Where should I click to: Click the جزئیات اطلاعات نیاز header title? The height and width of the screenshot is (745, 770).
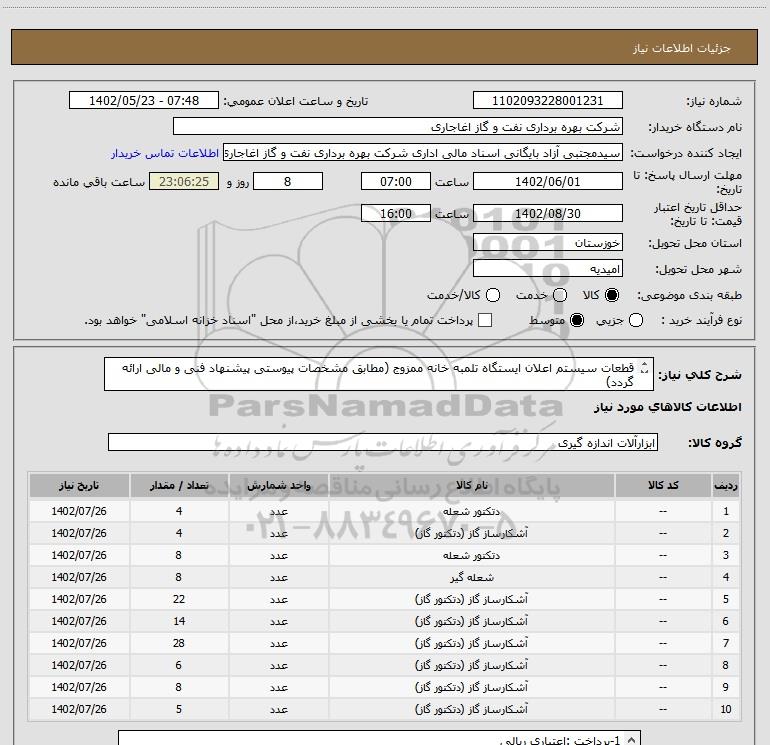coord(682,48)
